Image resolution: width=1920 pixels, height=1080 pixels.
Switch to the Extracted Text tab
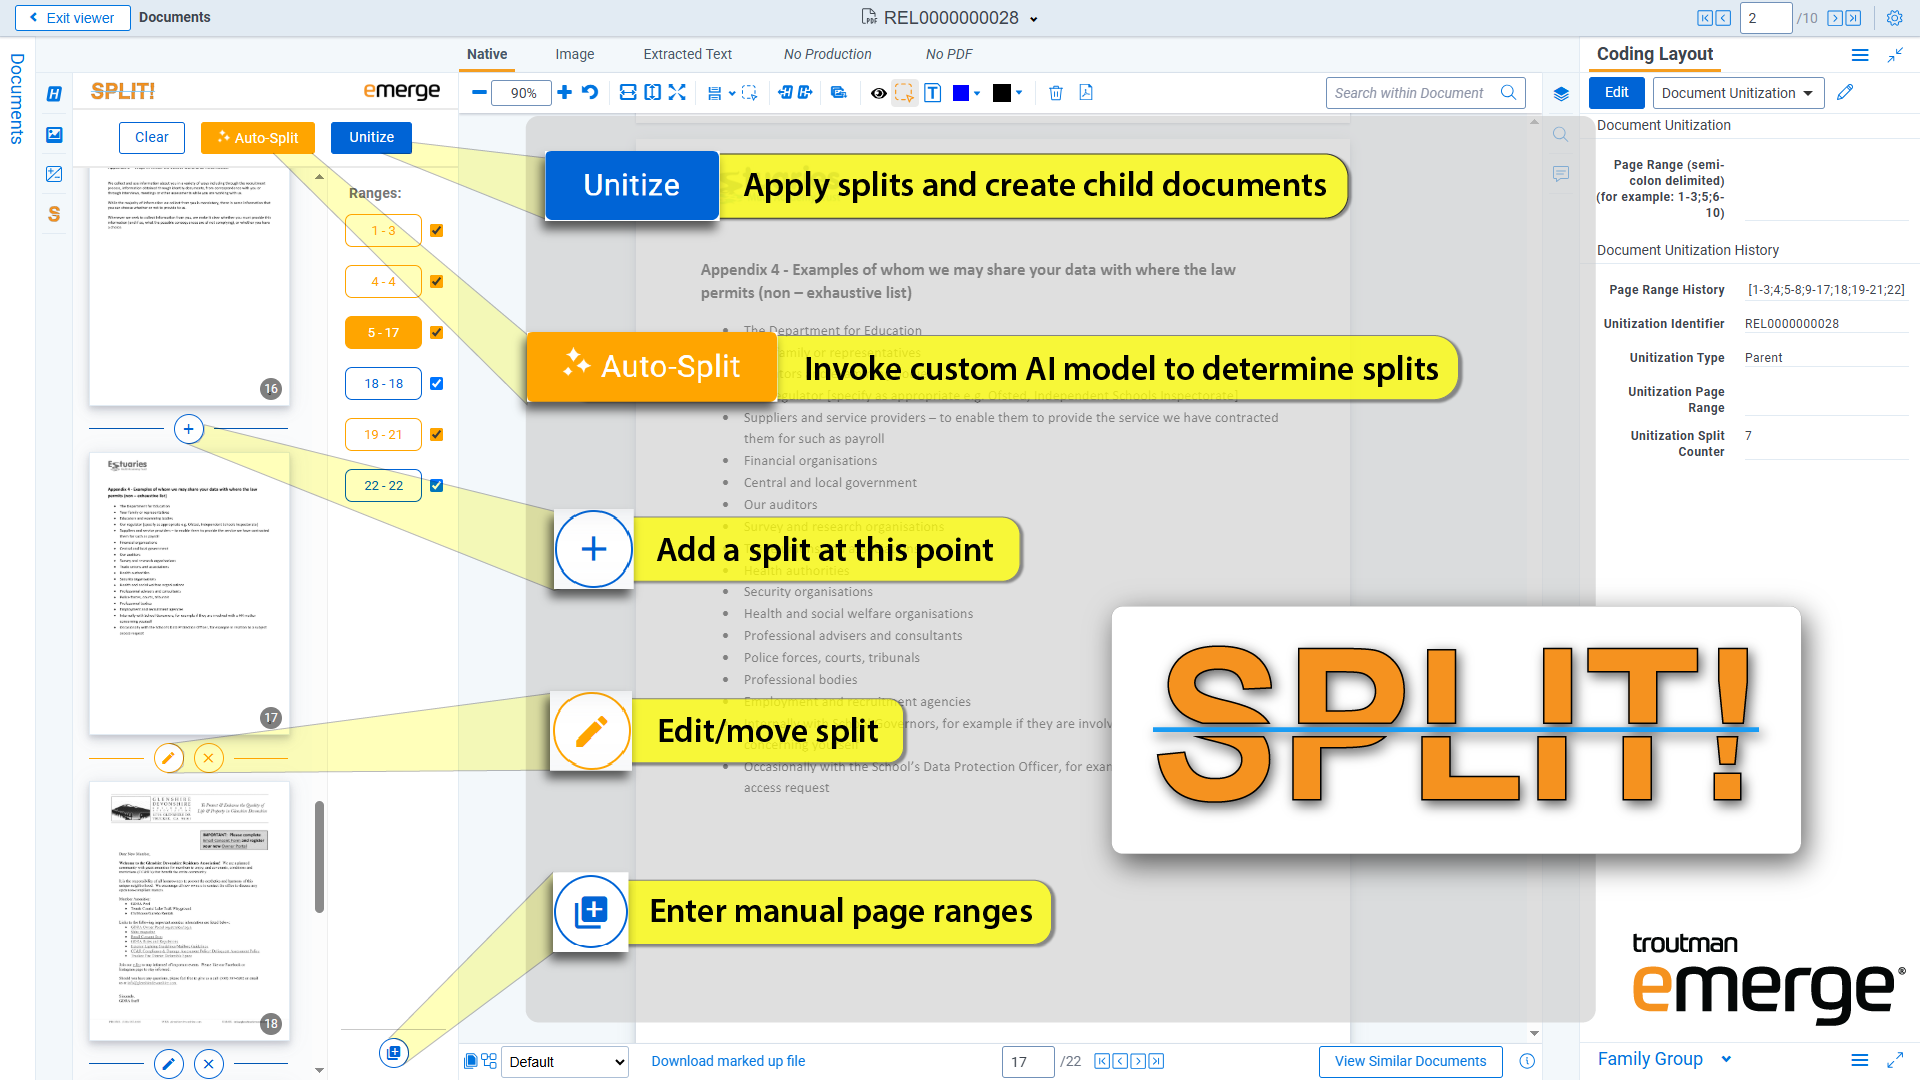687,54
